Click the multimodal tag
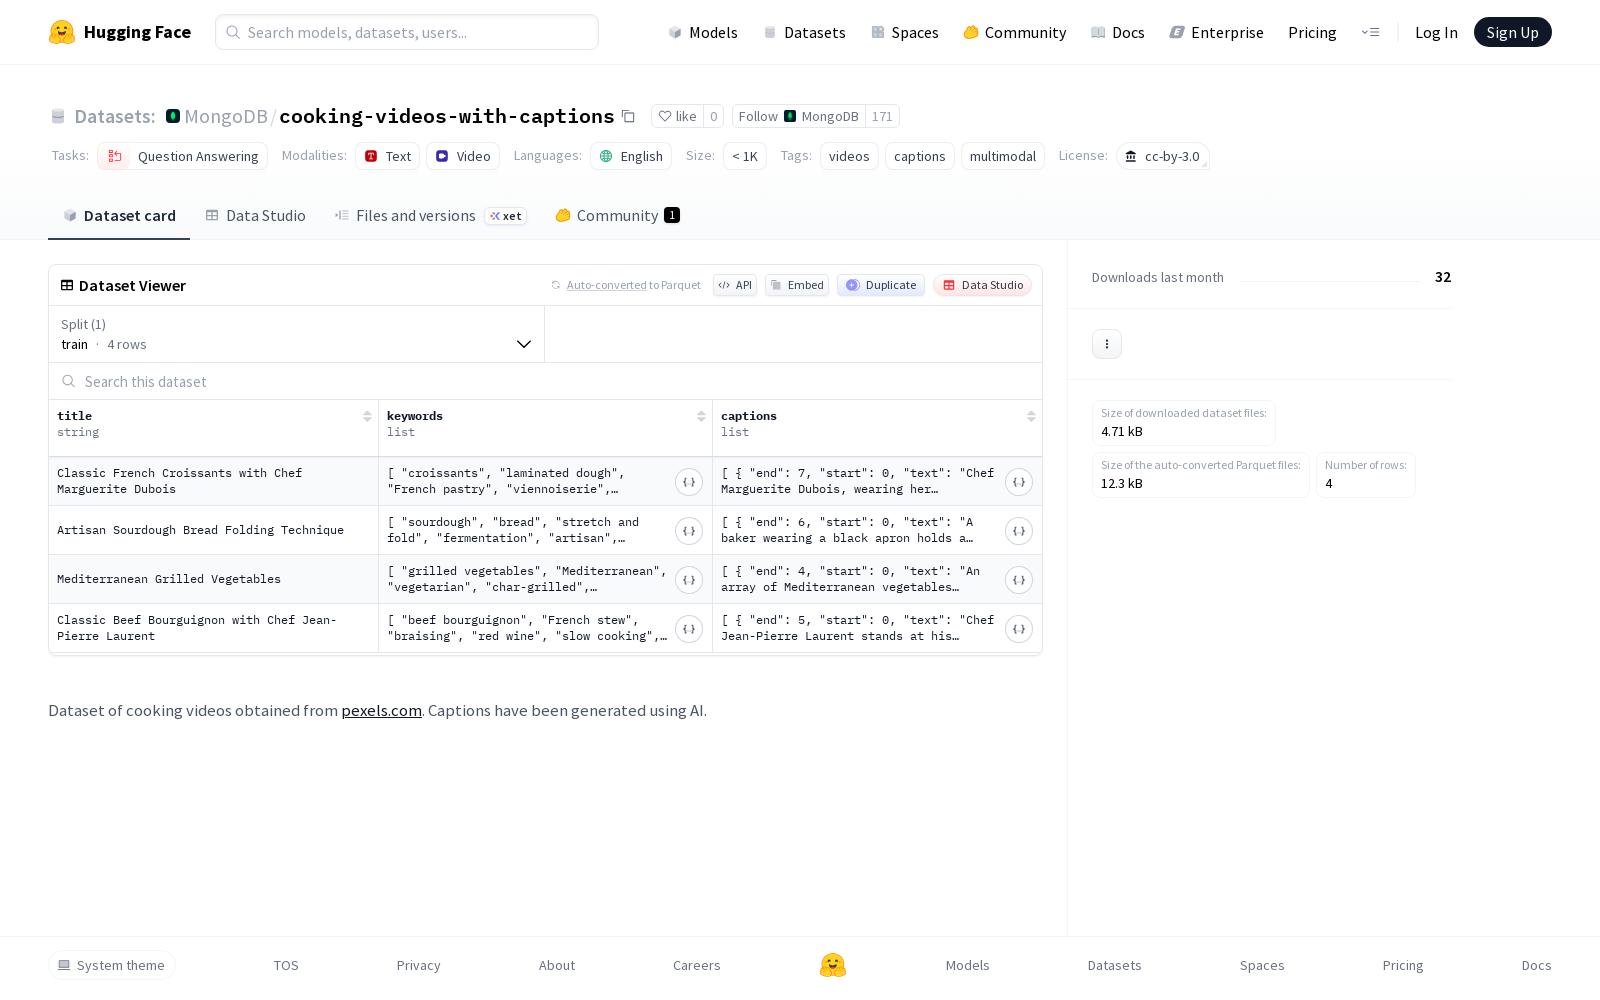The width and height of the screenshot is (1600, 1000). click(1003, 156)
